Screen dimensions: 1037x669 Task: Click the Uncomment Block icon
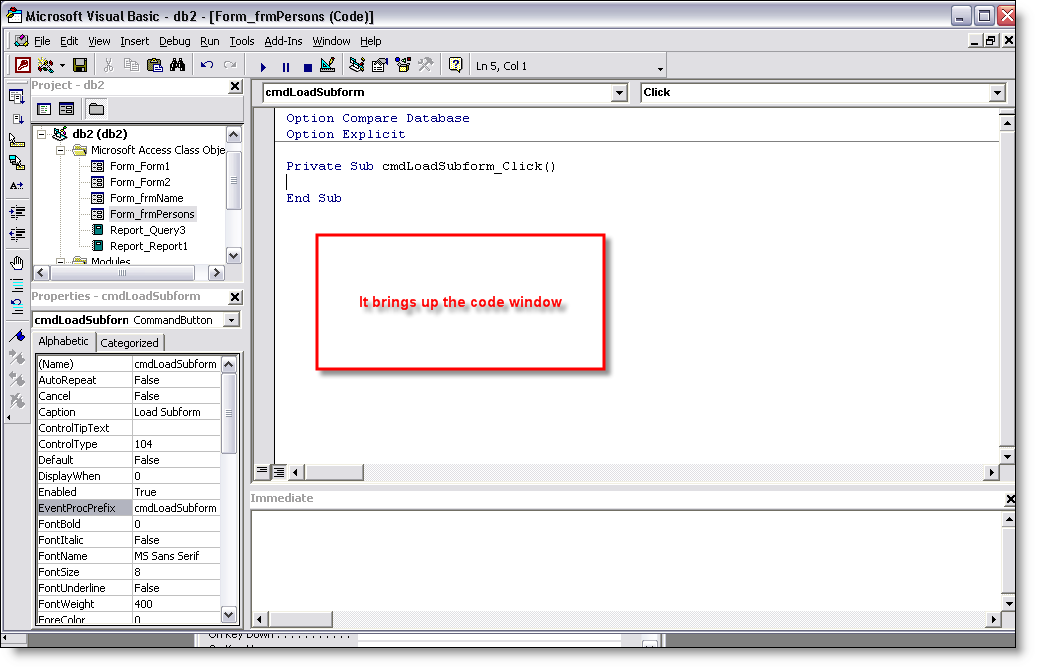pyautogui.click(x=17, y=307)
